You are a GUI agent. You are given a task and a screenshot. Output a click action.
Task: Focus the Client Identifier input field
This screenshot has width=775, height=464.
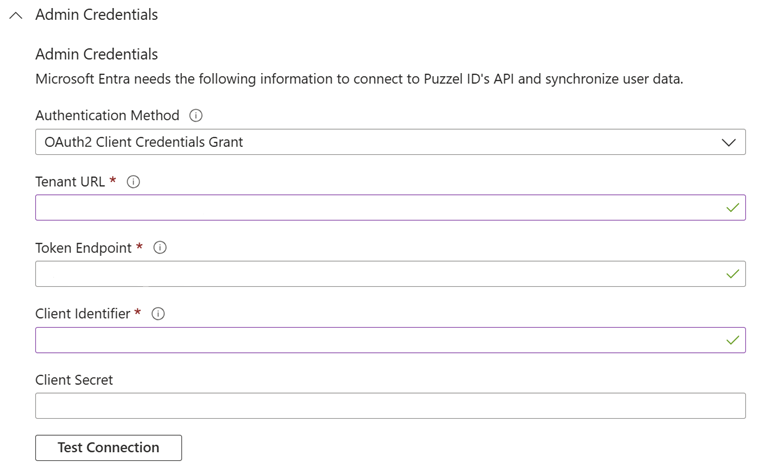[390, 340]
